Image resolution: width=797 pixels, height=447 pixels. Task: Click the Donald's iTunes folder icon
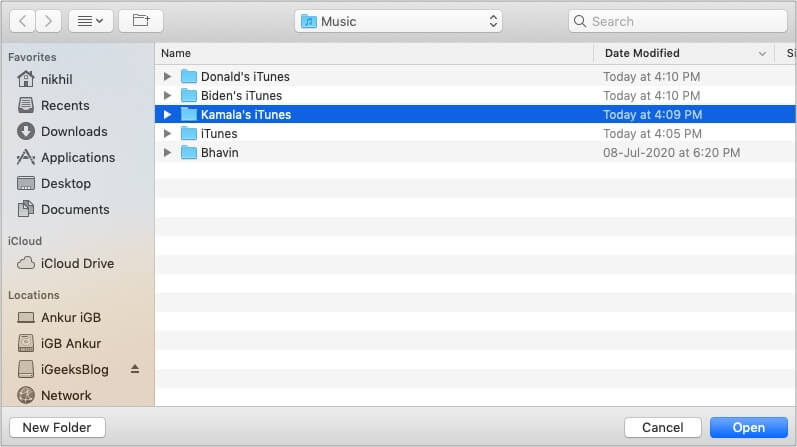tap(189, 76)
